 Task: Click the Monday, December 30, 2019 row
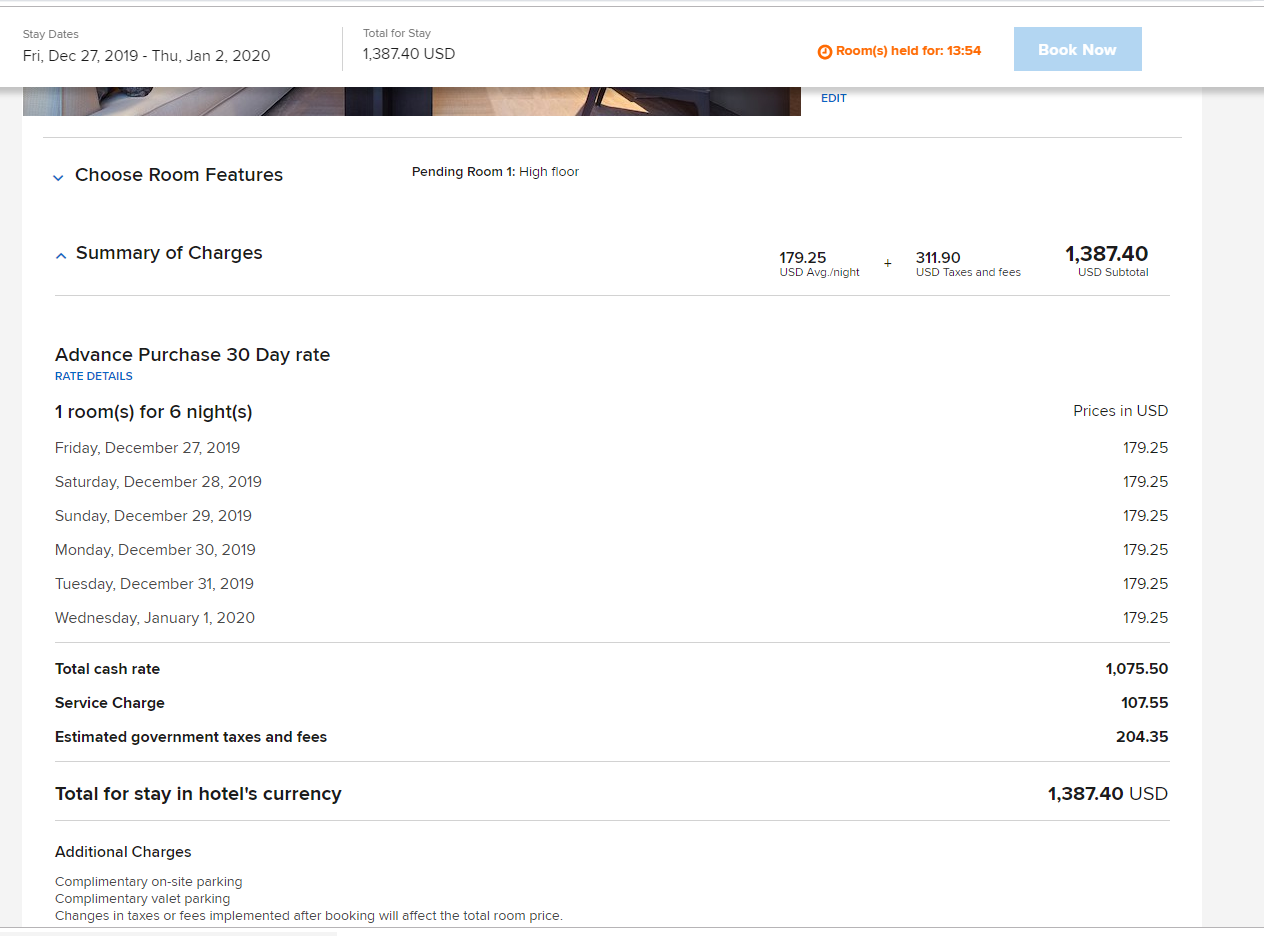click(611, 550)
